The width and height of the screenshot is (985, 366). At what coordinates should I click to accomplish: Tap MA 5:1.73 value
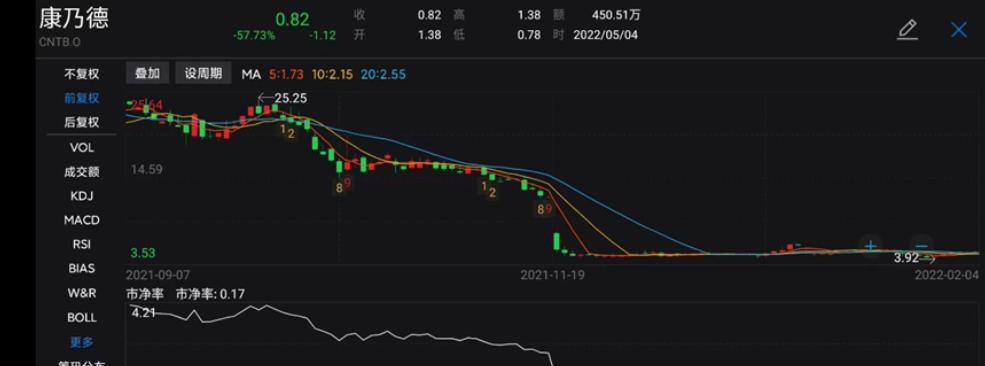click(286, 75)
